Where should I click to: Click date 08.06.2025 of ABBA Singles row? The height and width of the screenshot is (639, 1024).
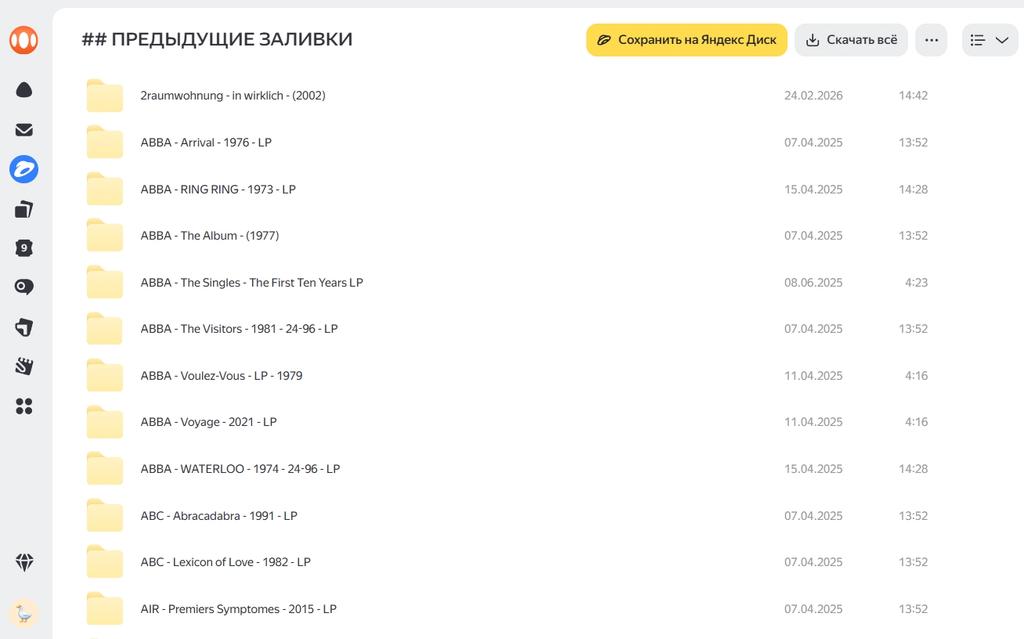[x=813, y=283]
